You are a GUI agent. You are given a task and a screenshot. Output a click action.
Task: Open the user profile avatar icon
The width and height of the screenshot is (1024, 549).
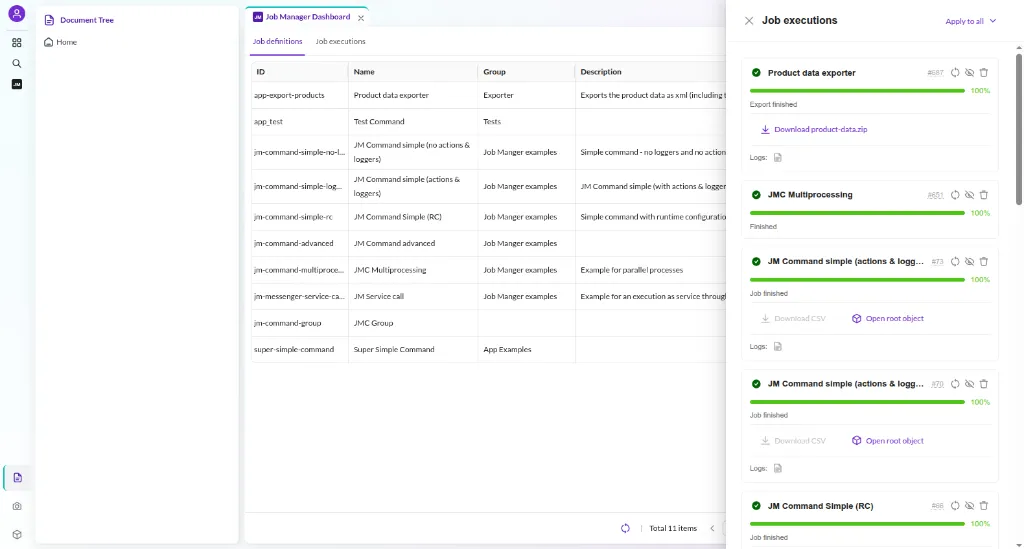[x=17, y=14]
